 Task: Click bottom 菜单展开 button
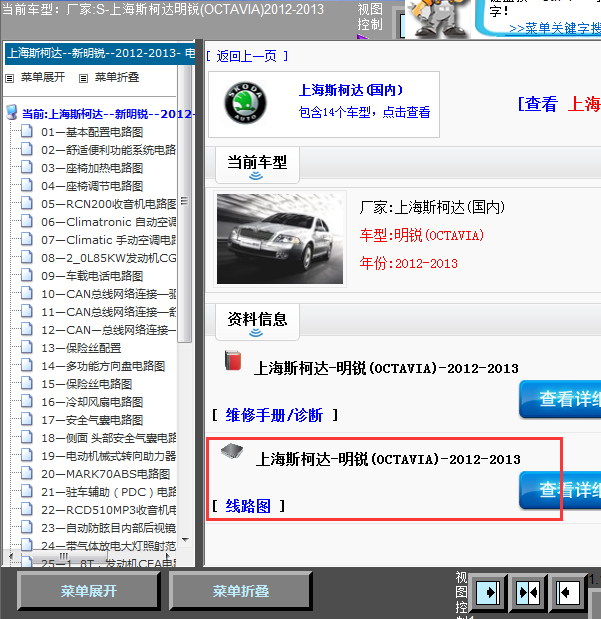[x=89, y=591]
